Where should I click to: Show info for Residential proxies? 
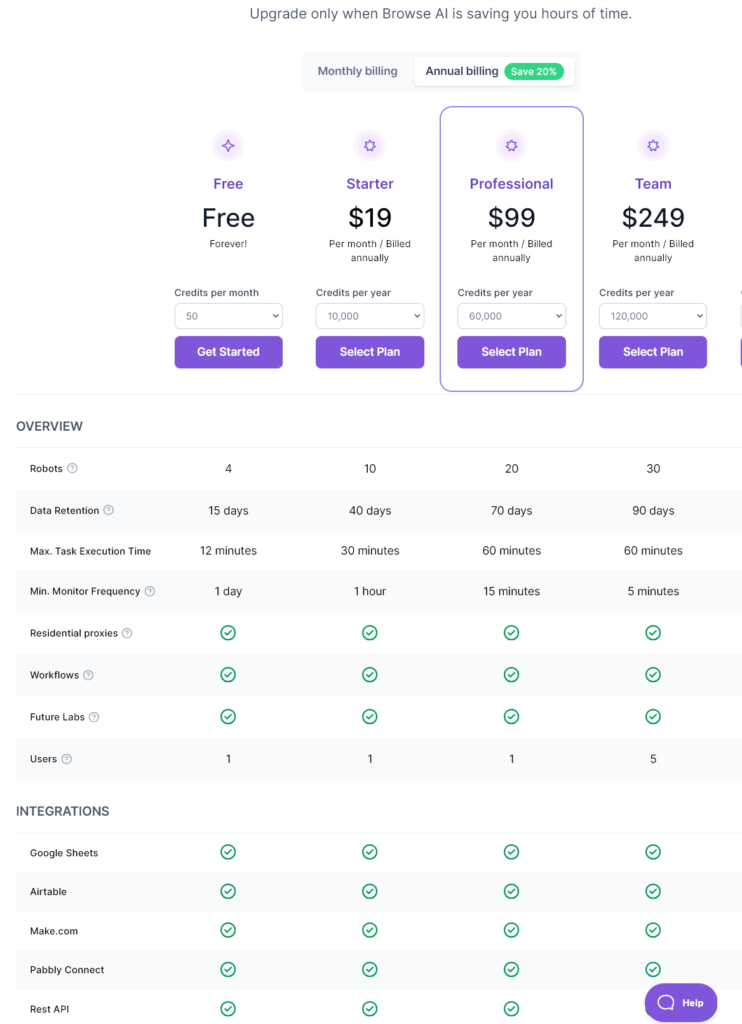tap(127, 633)
